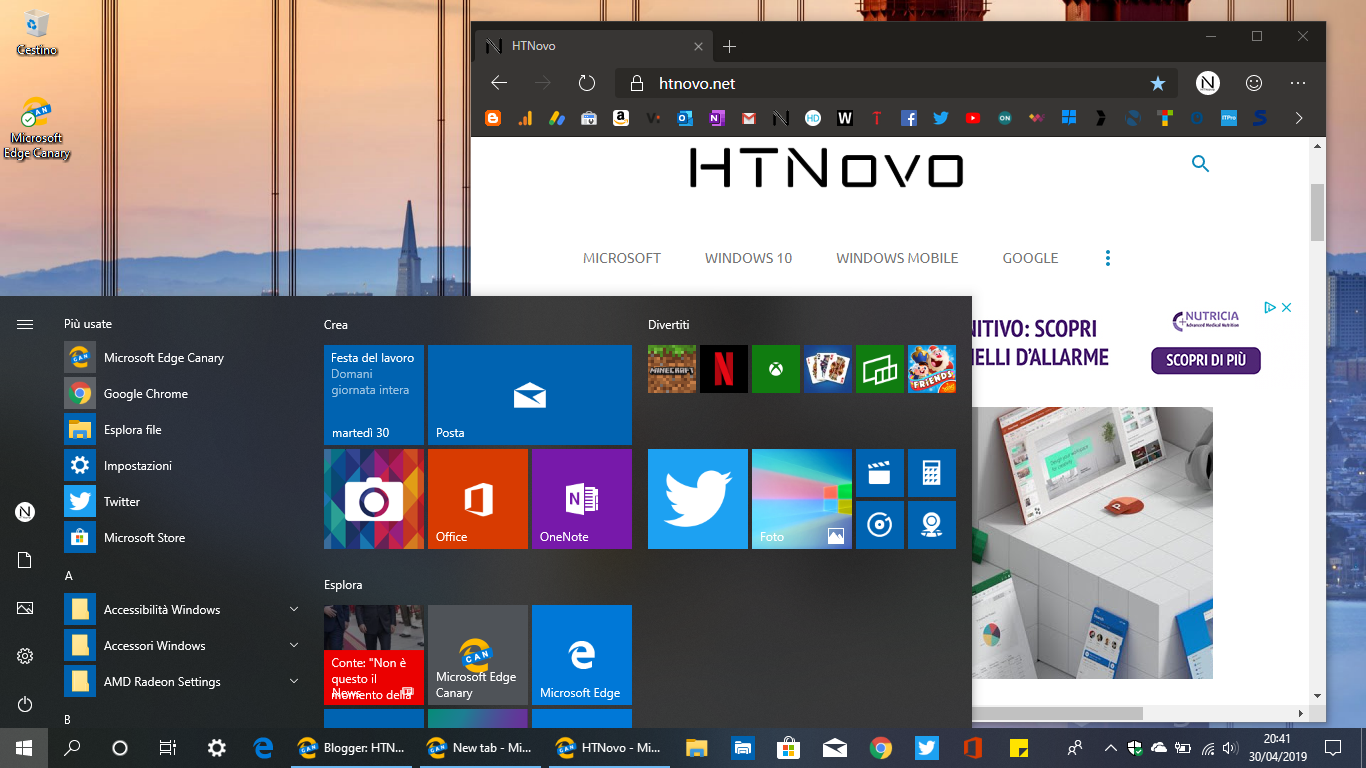The image size is (1366, 768).
Task: Open Documents icon in Start sidebar
Action: pos(25,560)
